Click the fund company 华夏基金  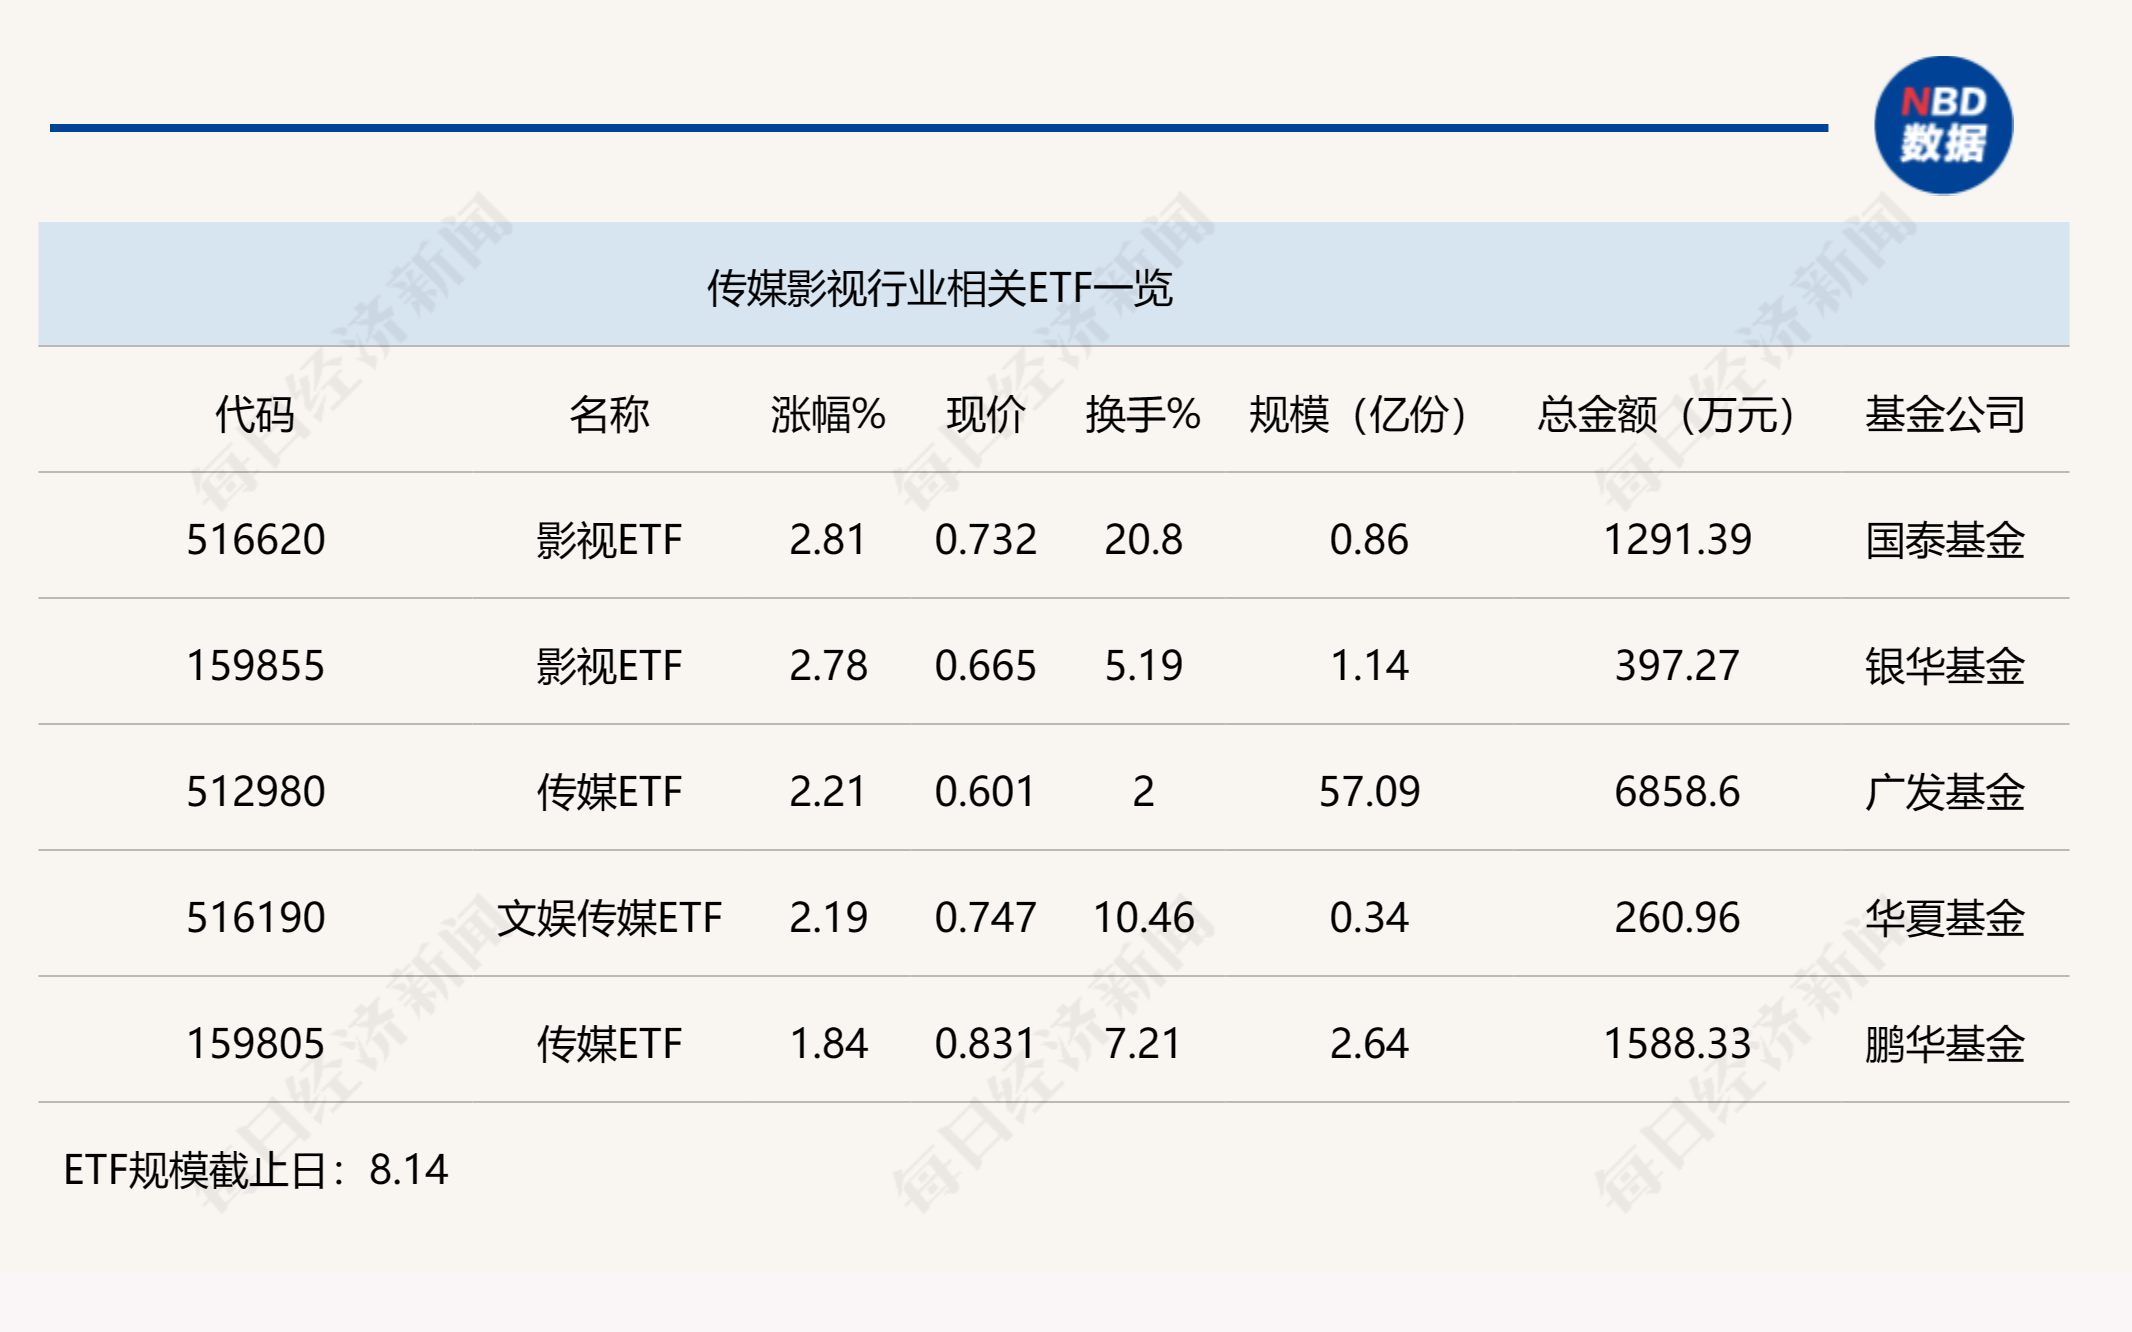point(1945,918)
